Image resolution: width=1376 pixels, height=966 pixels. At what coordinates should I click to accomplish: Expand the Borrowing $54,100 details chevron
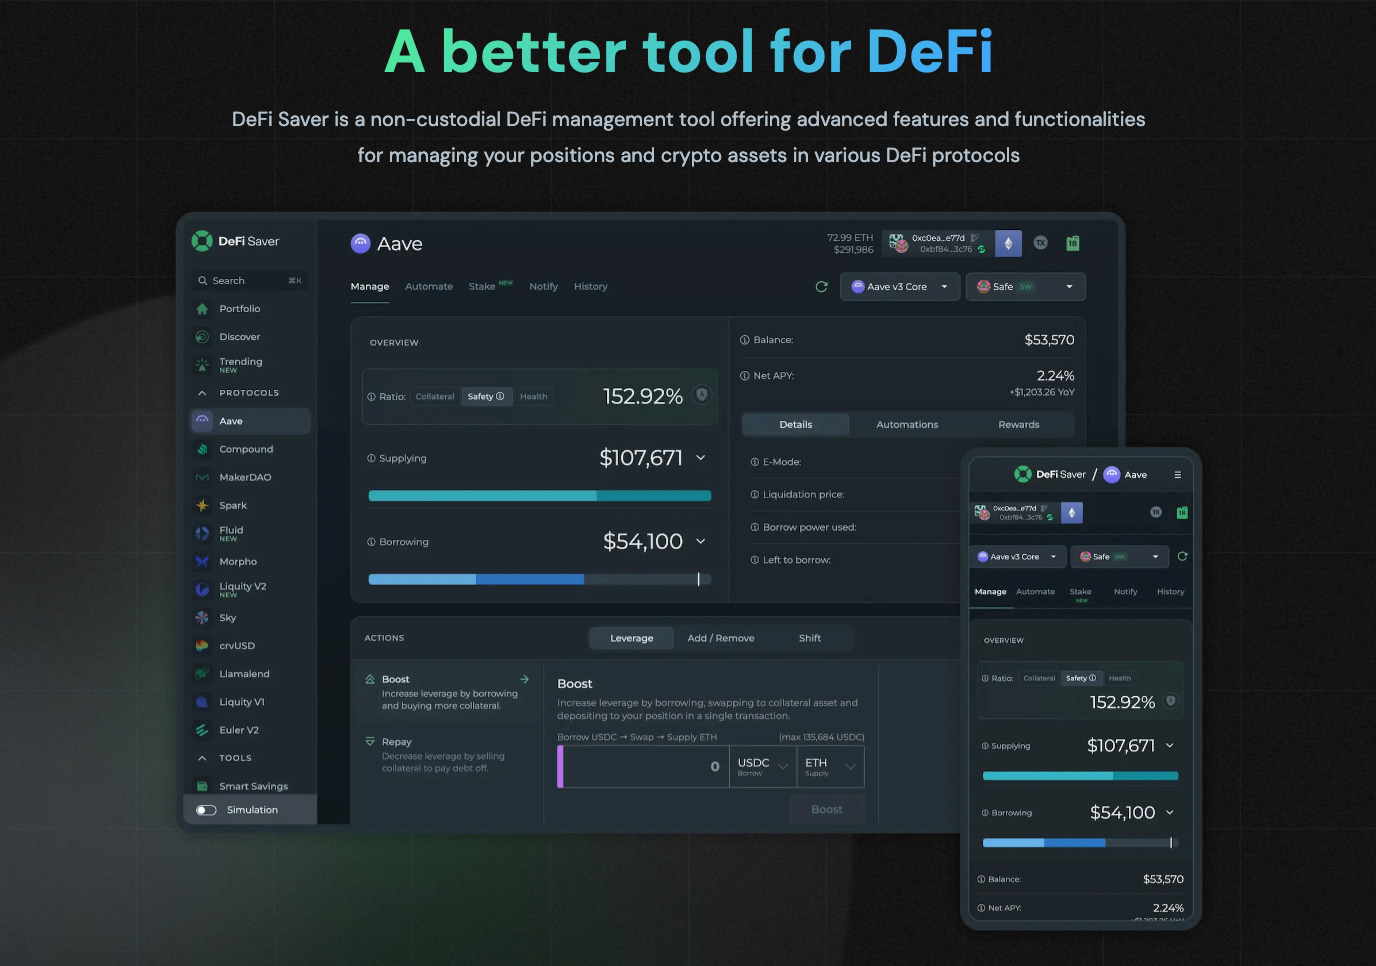701,541
